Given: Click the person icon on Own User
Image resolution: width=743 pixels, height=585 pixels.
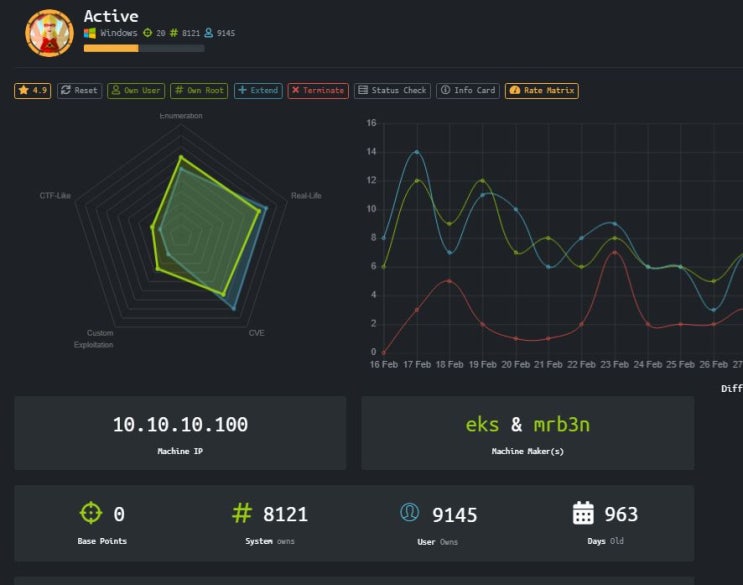Looking at the screenshot, I should coord(116,90).
